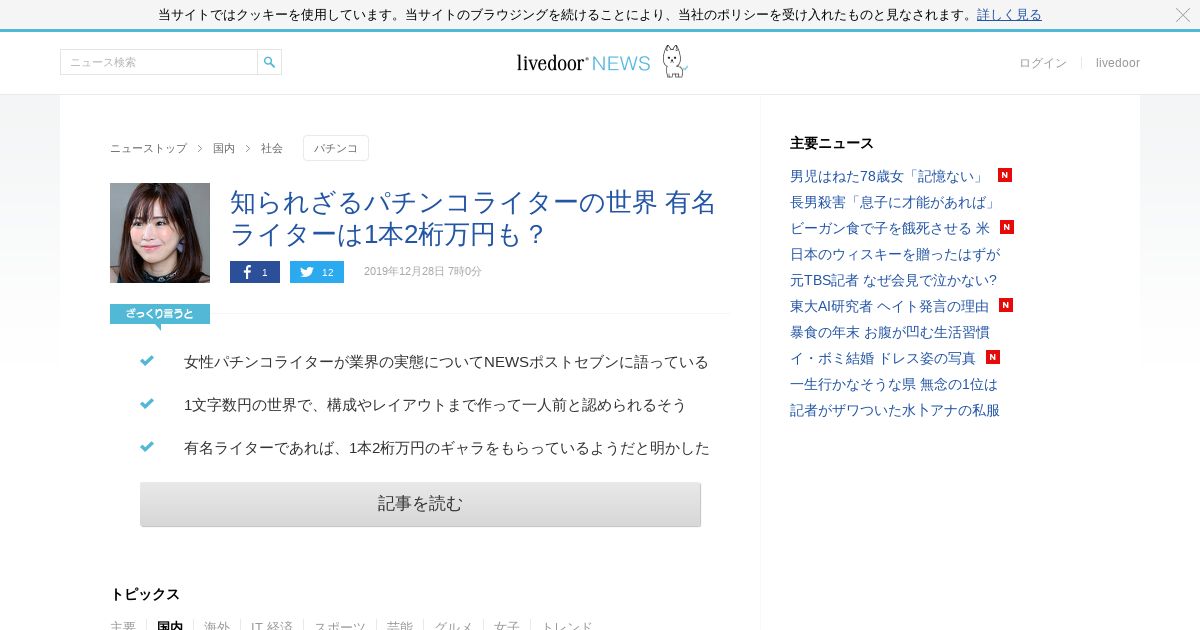The height and width of the screenshot is (630, 1200).
Task: Open ビーガン食で子を餓死させる 米 link
Action: tap(890, 228)
